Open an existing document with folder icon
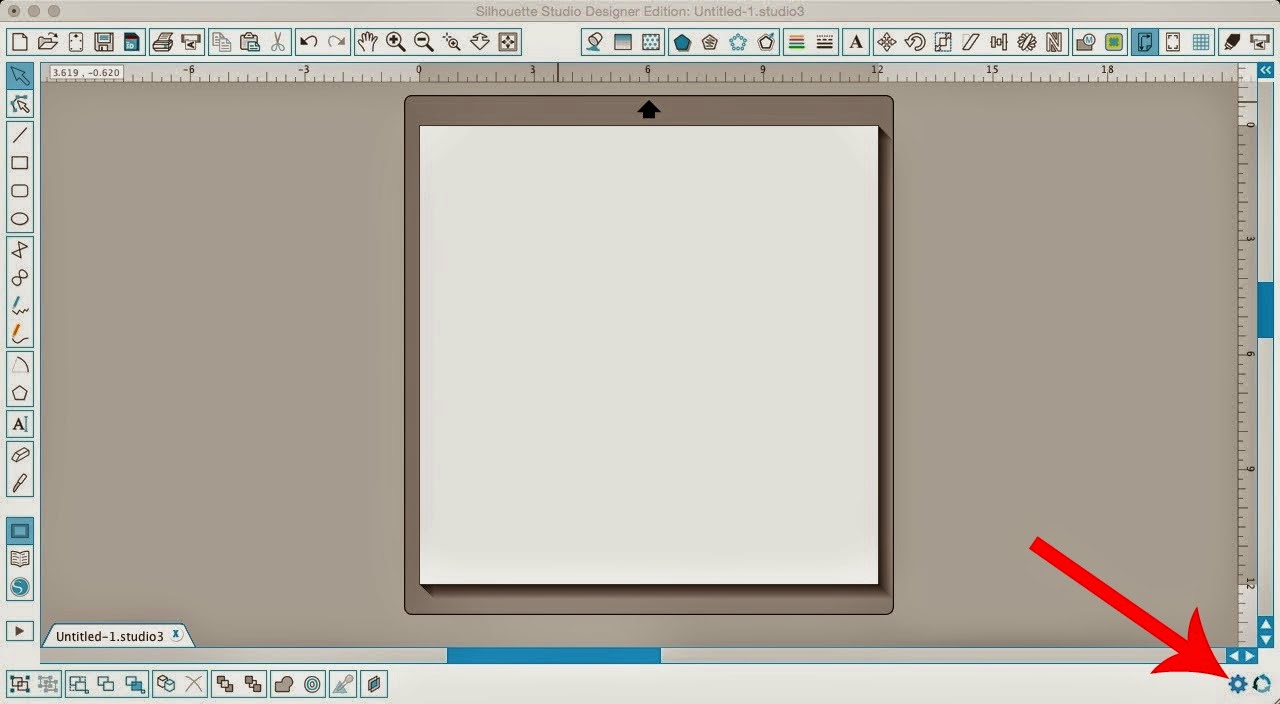Screen dimensions: 1280x704 (x=47, y=41)
